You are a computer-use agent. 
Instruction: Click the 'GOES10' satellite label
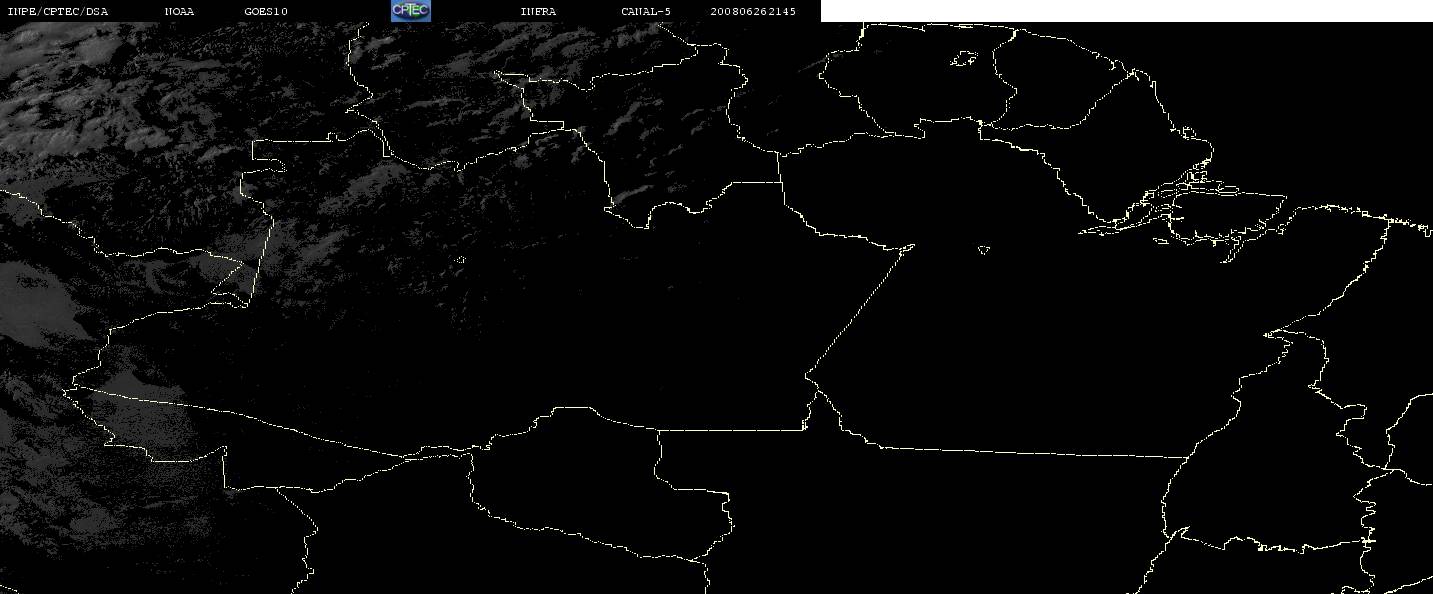(266, 11)
